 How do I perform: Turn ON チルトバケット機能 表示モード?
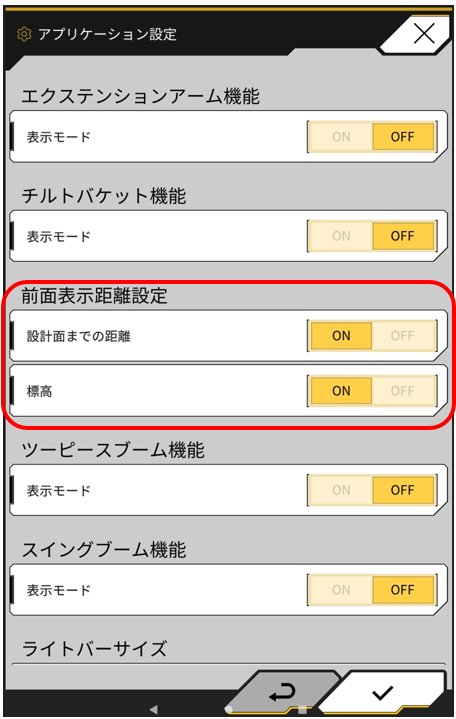[341, 236]
